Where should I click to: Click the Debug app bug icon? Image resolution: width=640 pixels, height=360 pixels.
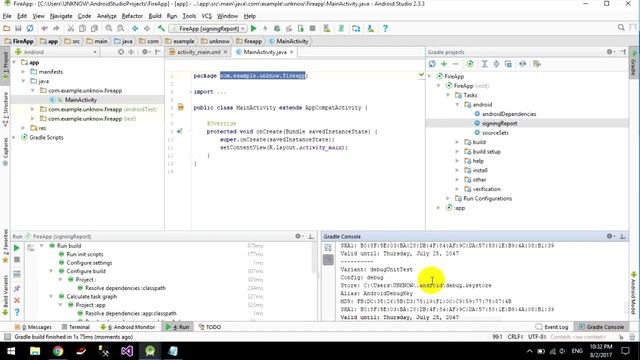277,29
